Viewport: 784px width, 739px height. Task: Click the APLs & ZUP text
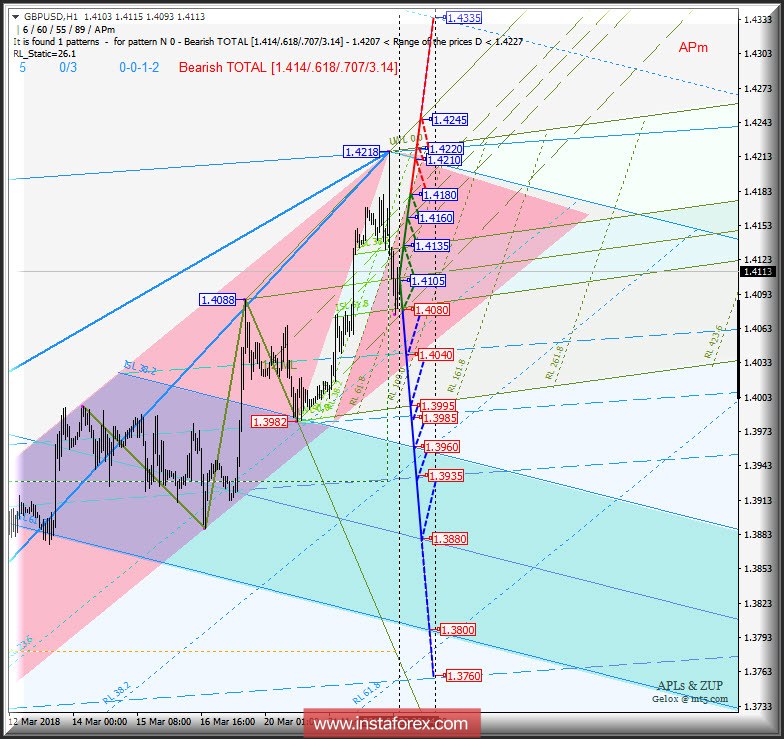point(690,686)
